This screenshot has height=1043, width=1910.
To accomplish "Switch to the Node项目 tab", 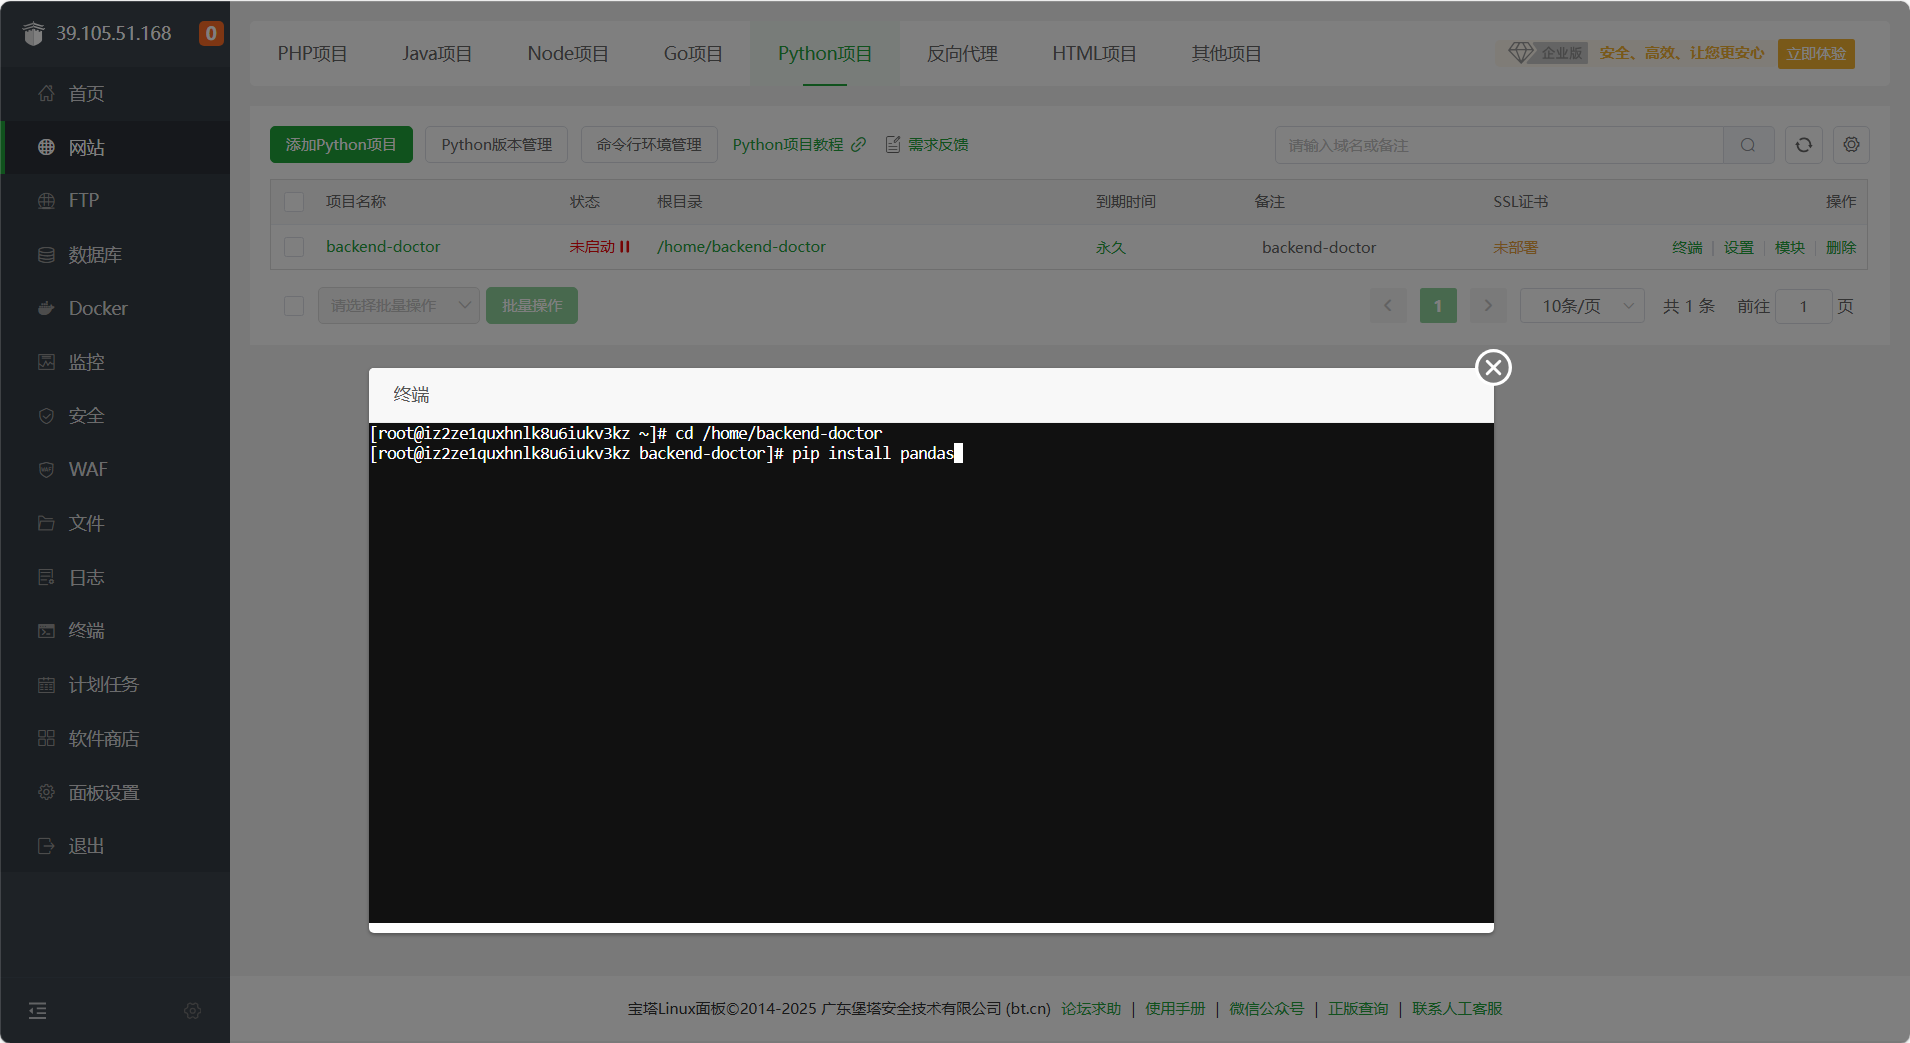I will (x=568, y=54).
